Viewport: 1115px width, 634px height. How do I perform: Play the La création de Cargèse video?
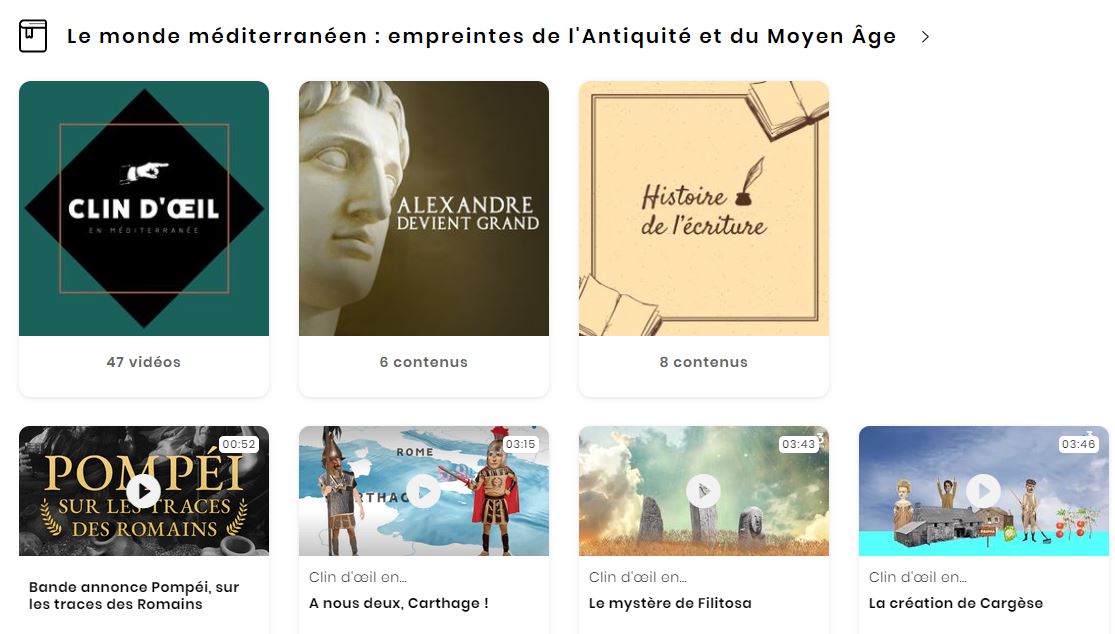[x=983, y=490]
